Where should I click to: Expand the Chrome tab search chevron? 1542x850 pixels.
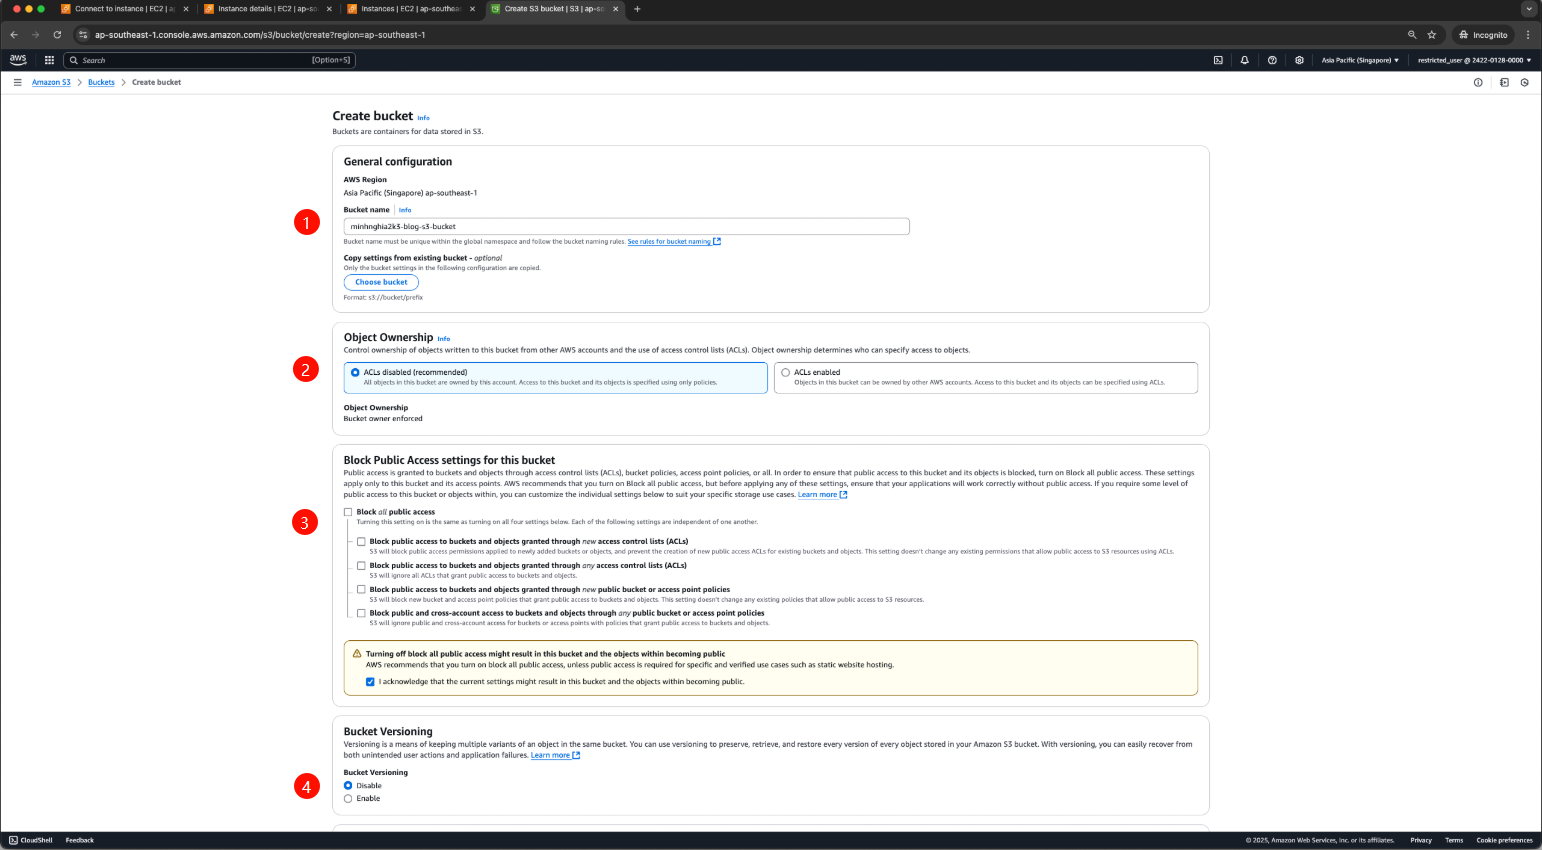pos(1528,9)
